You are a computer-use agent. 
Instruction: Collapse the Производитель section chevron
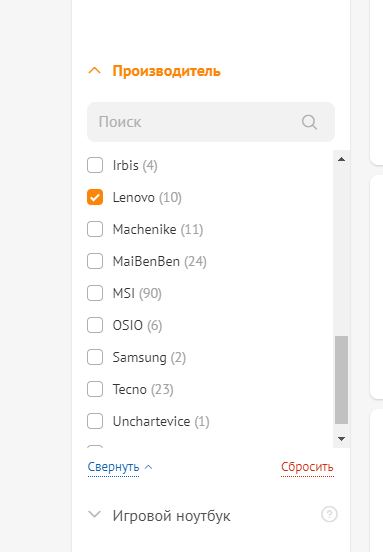click(94, 71)
